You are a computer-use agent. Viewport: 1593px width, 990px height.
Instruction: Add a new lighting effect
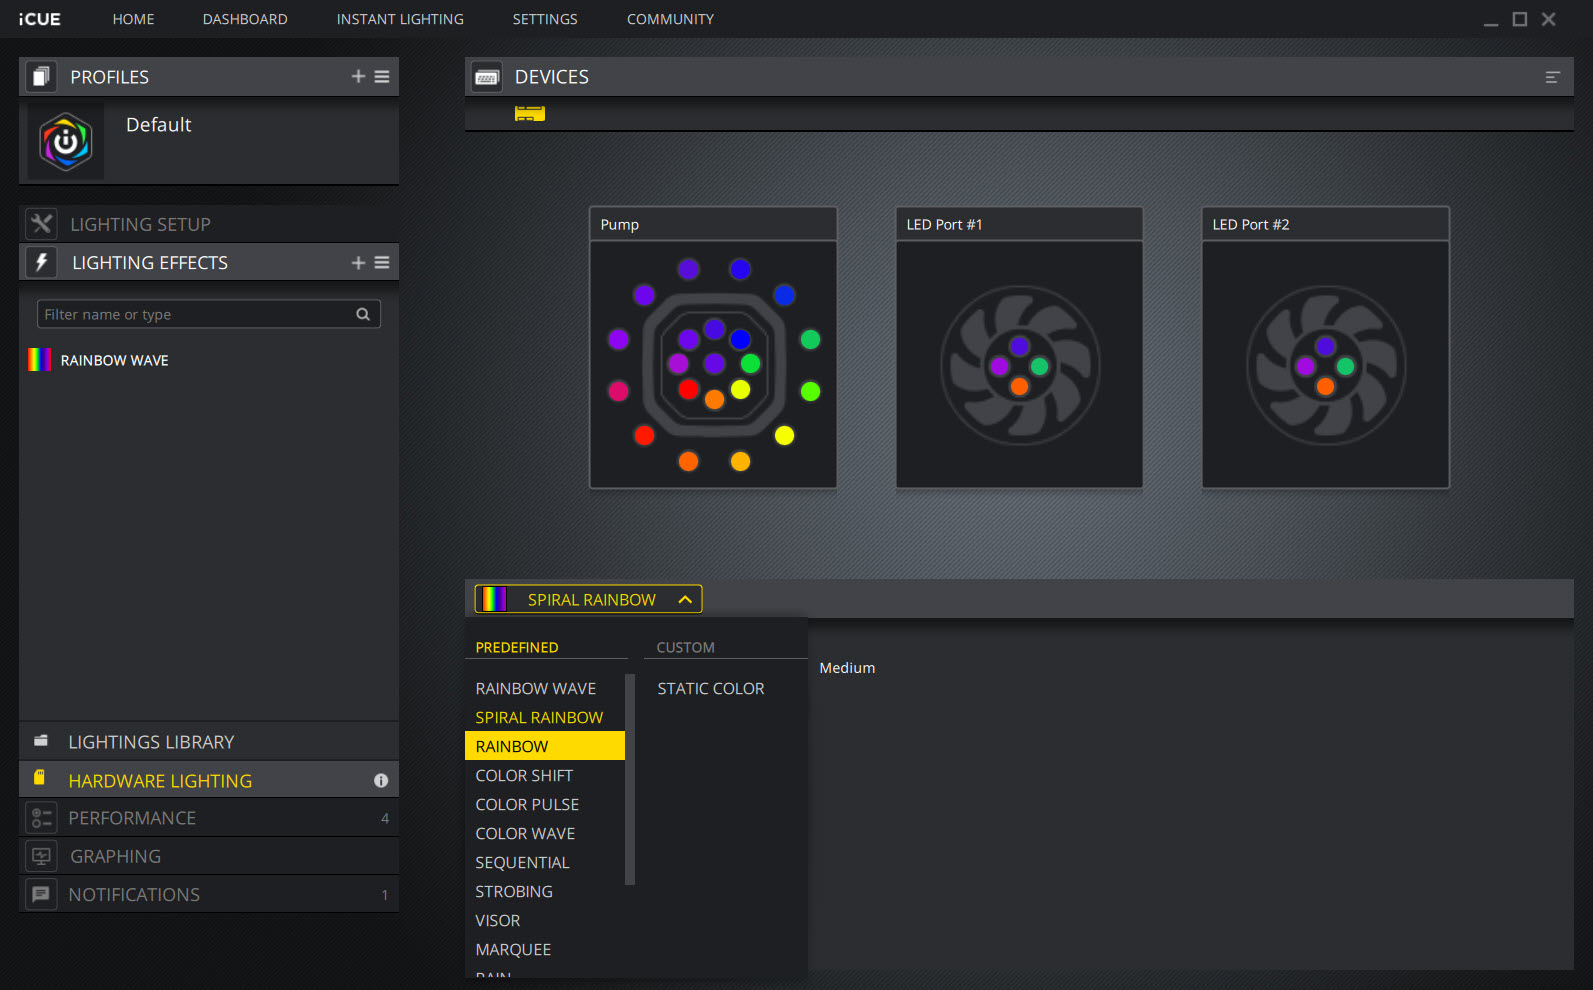coord(358,263)
